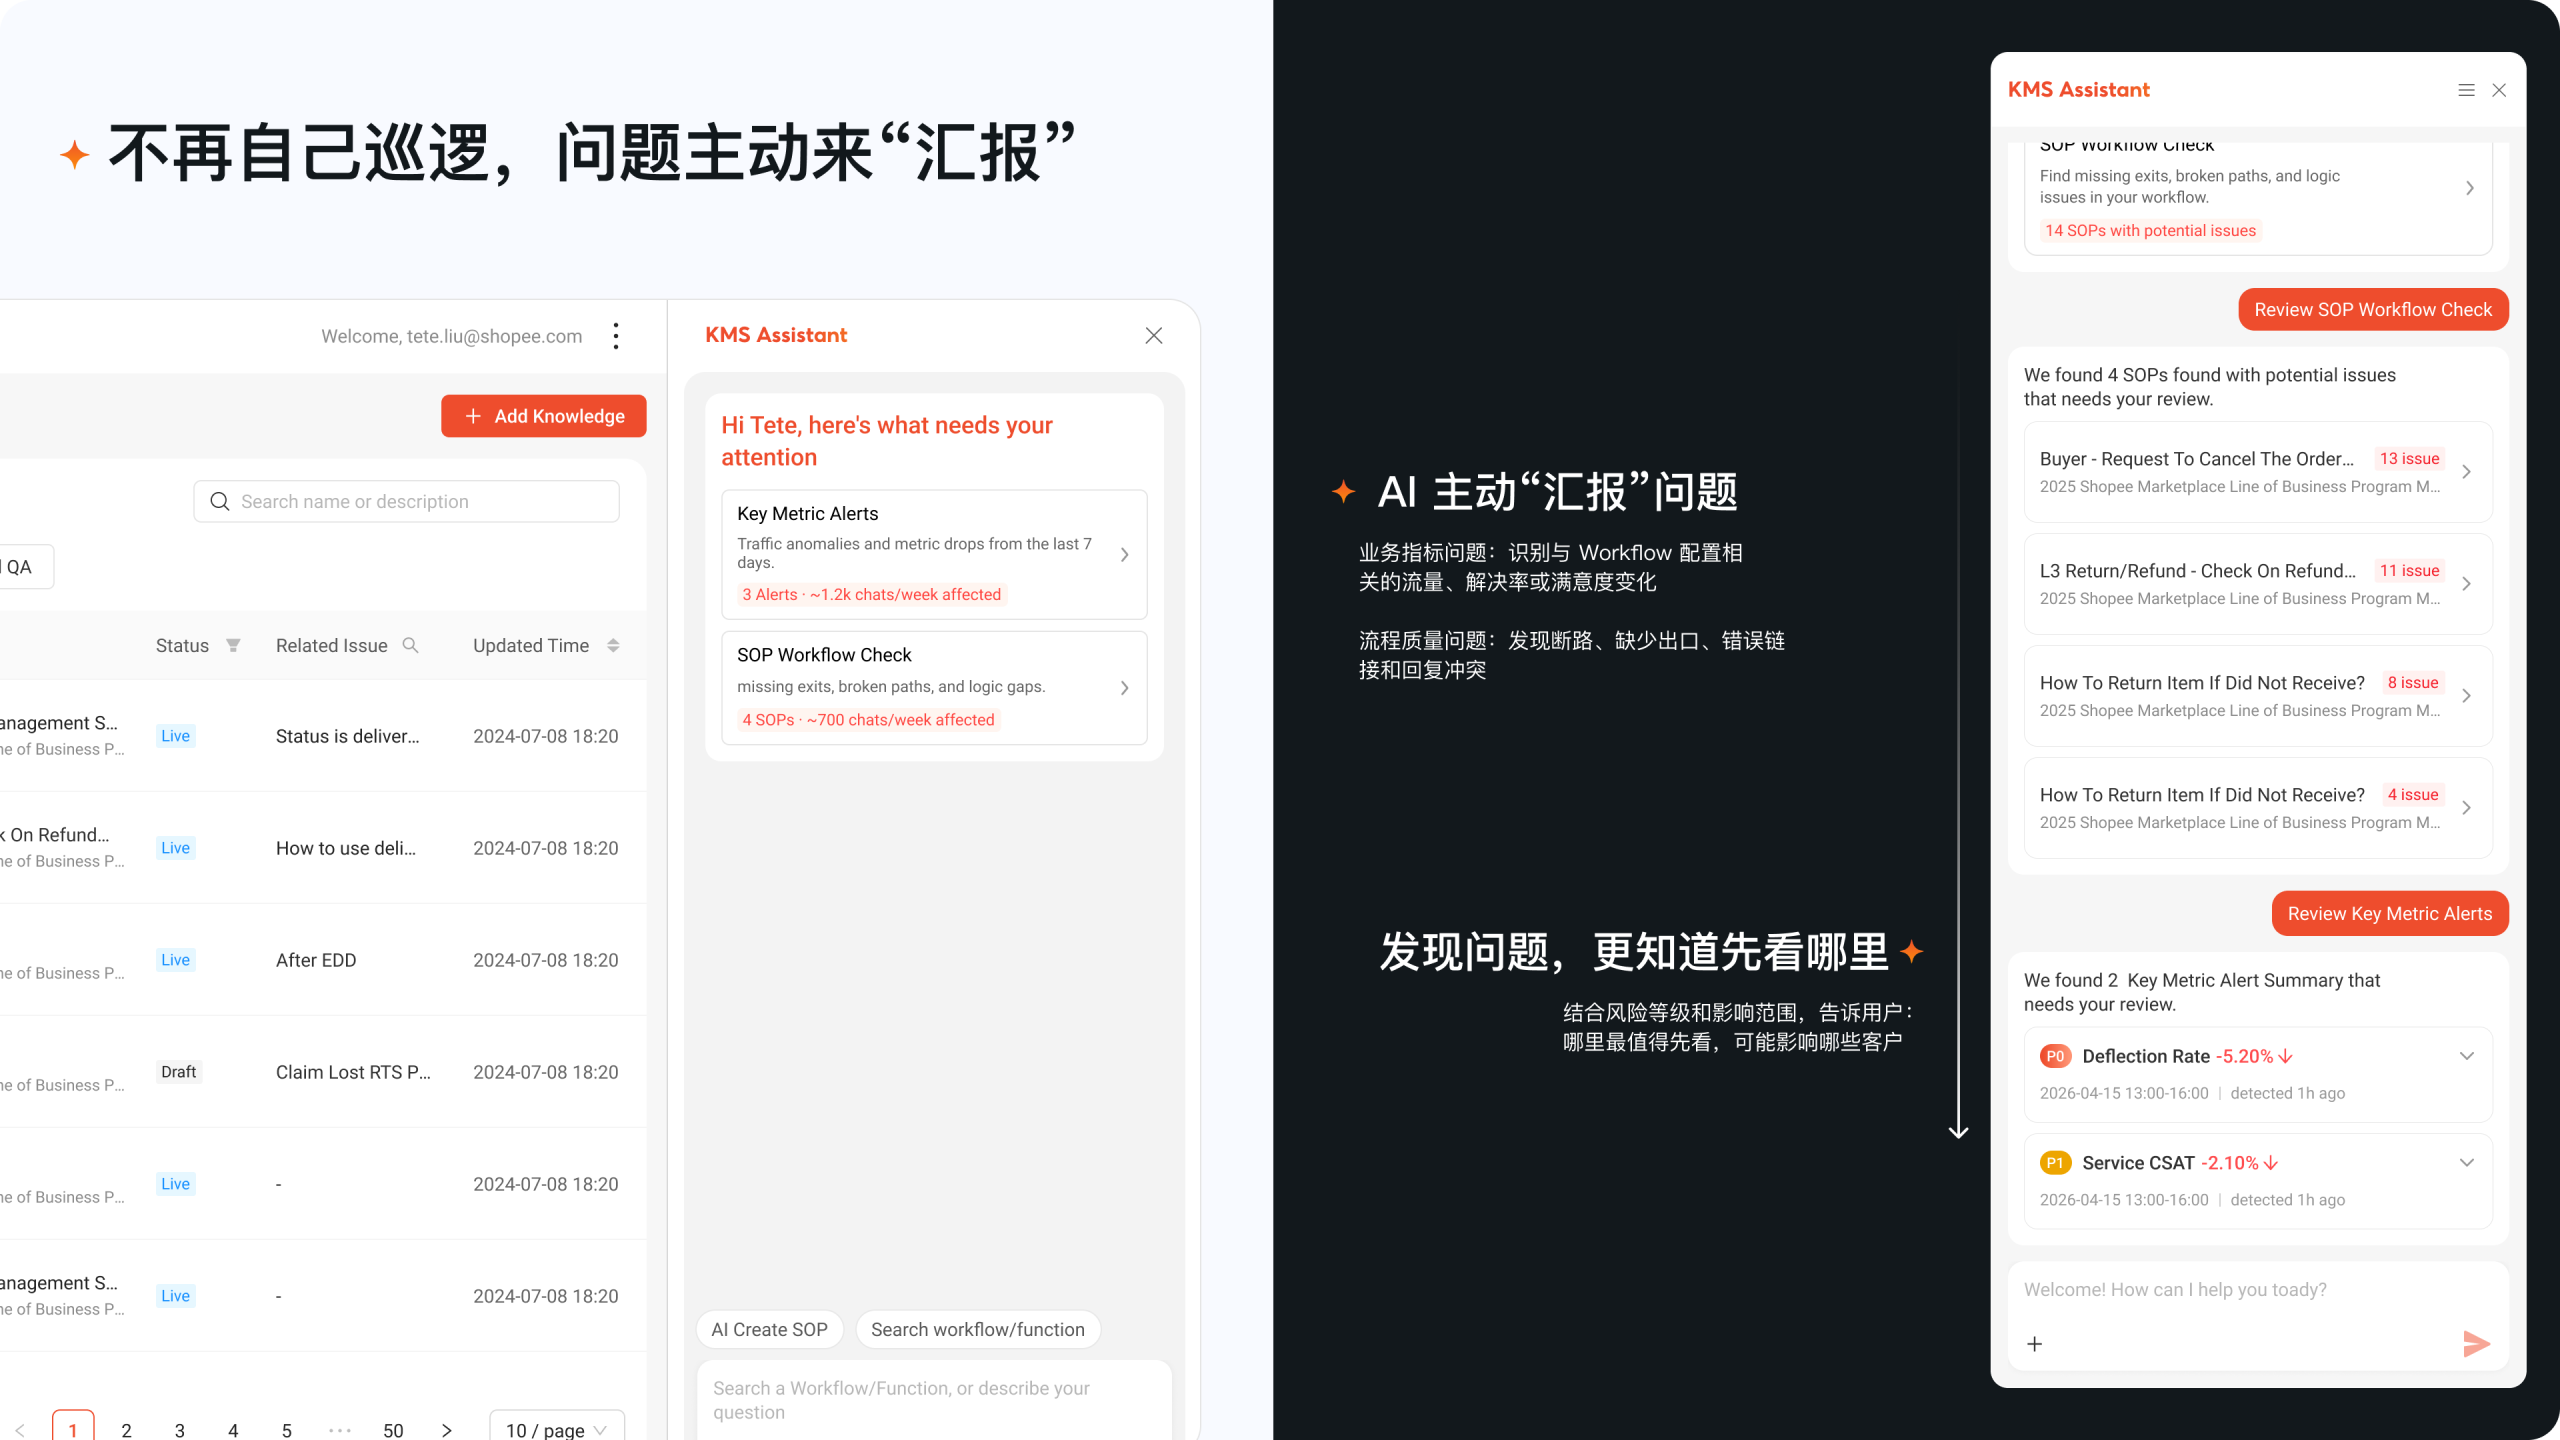Viewport: 2560px width, 1440px height.
Task: Open left panel SOP Workflow Check chevron
Action: (x=1125, y=688)
